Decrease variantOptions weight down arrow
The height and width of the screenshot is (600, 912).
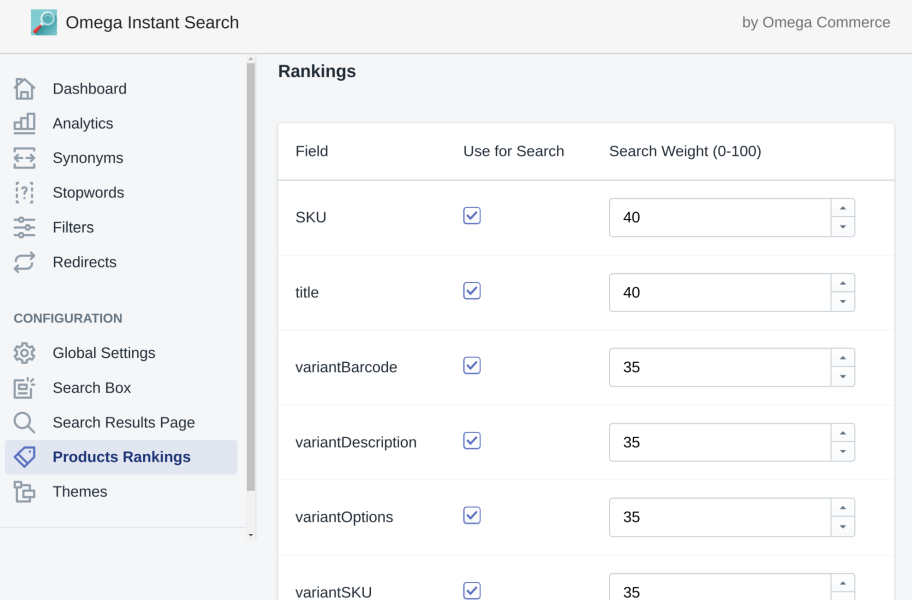pyautogui.click(x=843, y=527)
